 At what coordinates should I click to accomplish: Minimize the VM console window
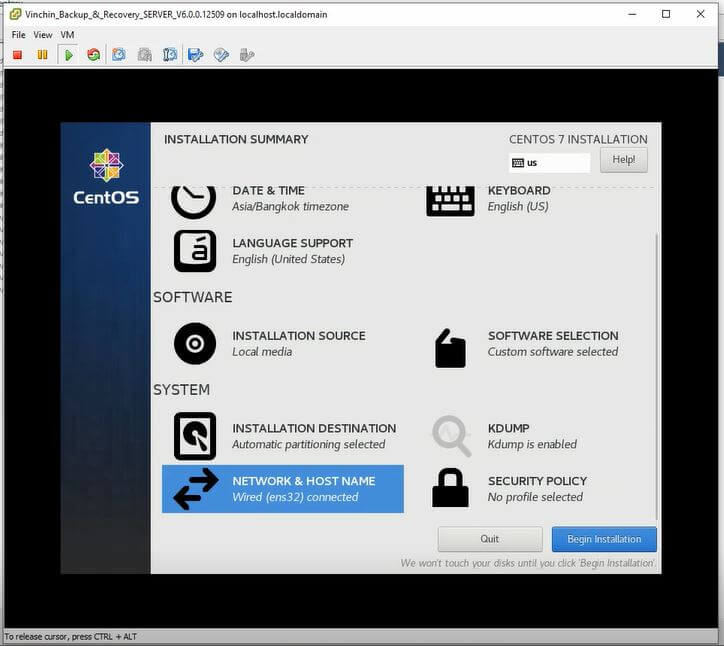632,14
